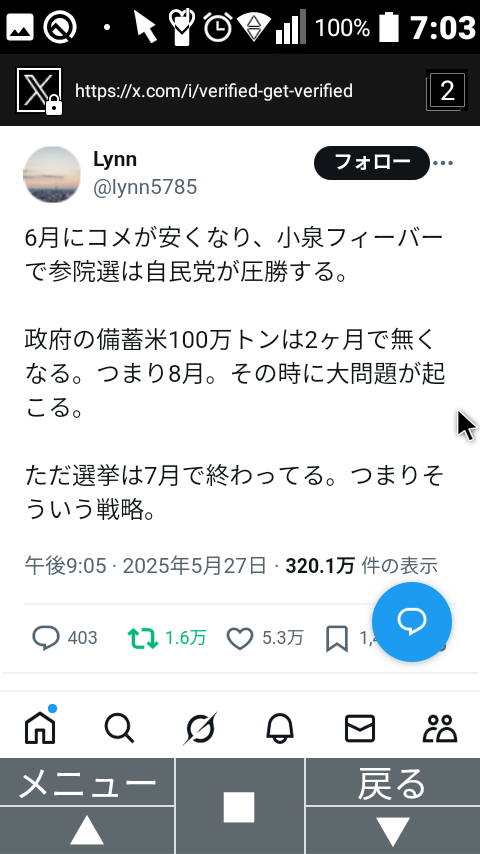This screenshot has width=480, height=854.
Task: Open the three-dot more options menu
Action: 443,163
